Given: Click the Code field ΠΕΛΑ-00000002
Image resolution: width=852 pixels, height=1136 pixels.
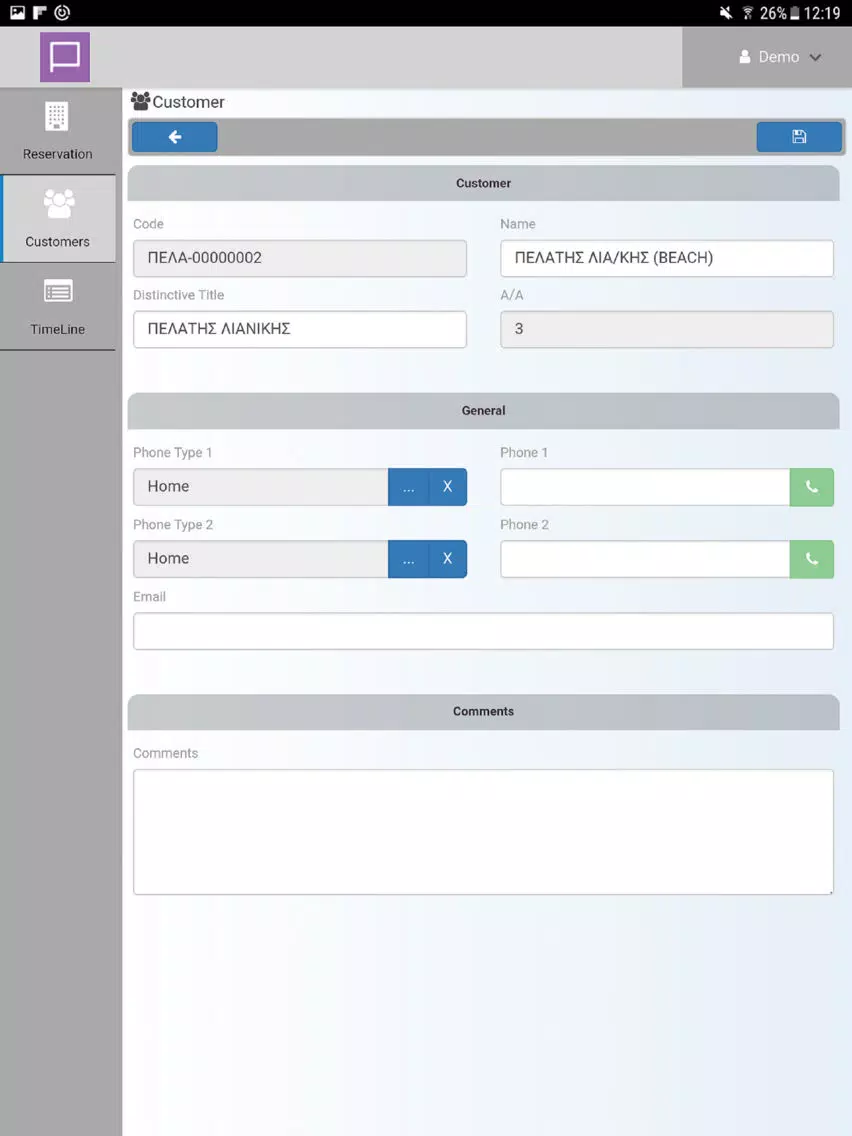Looking at the screenshot, I should (x=300, y=258).
